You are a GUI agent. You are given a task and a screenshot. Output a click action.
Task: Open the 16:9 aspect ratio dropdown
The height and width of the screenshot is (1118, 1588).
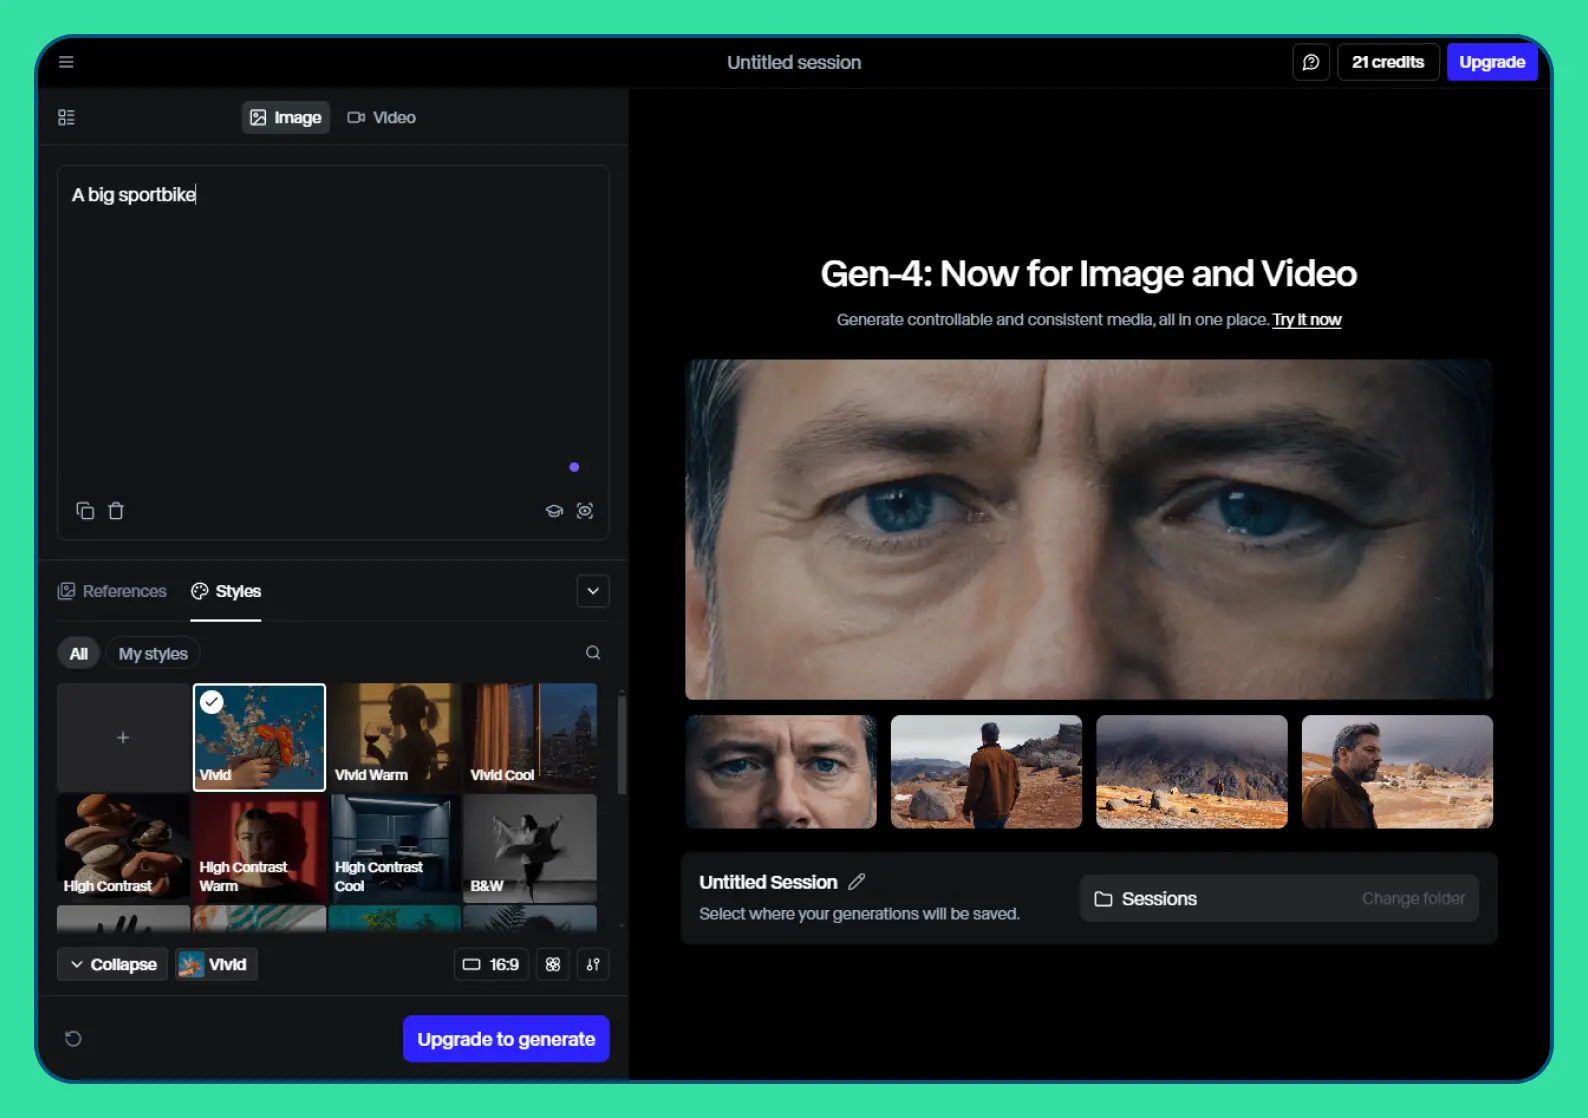tap(490, 965)
